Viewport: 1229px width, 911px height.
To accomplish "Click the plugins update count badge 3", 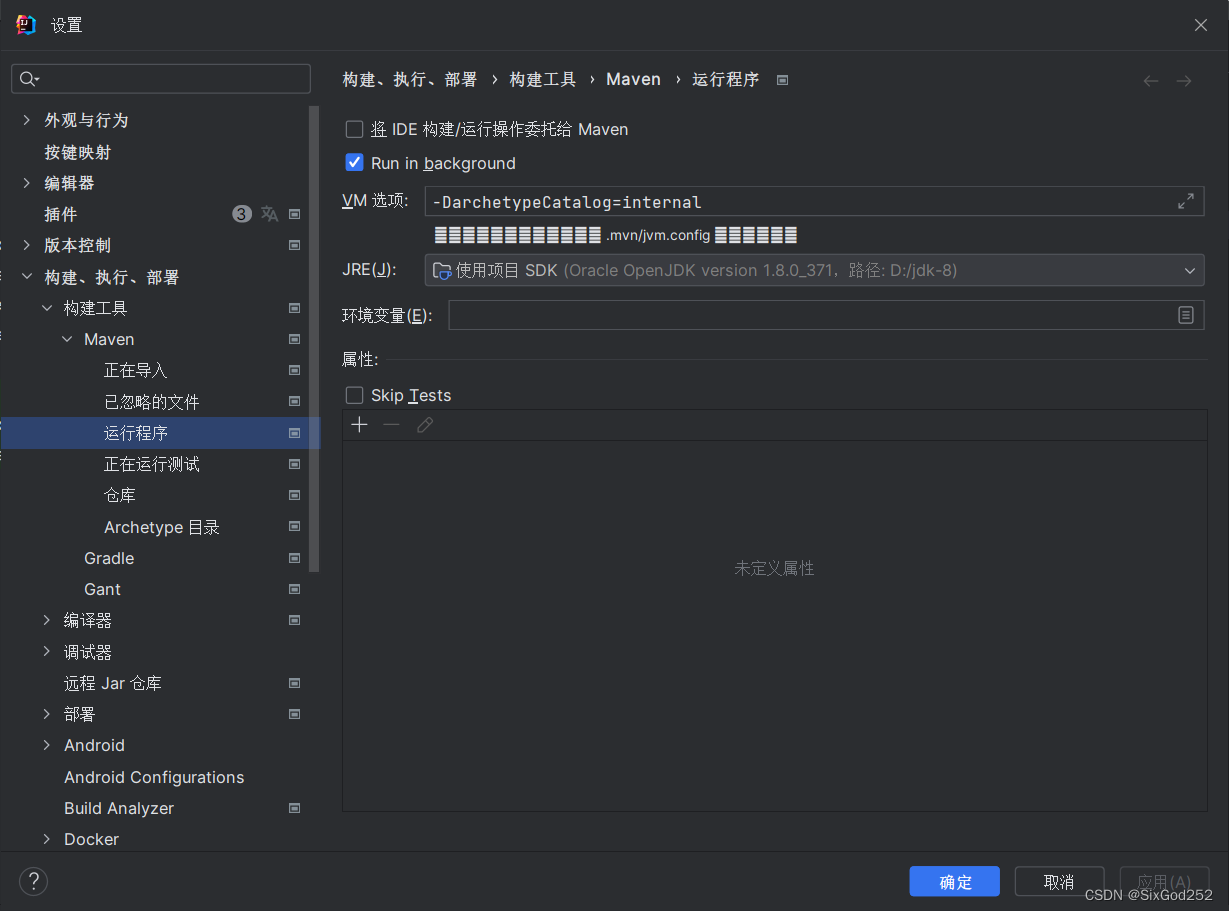I will click(x=242, y=214).
